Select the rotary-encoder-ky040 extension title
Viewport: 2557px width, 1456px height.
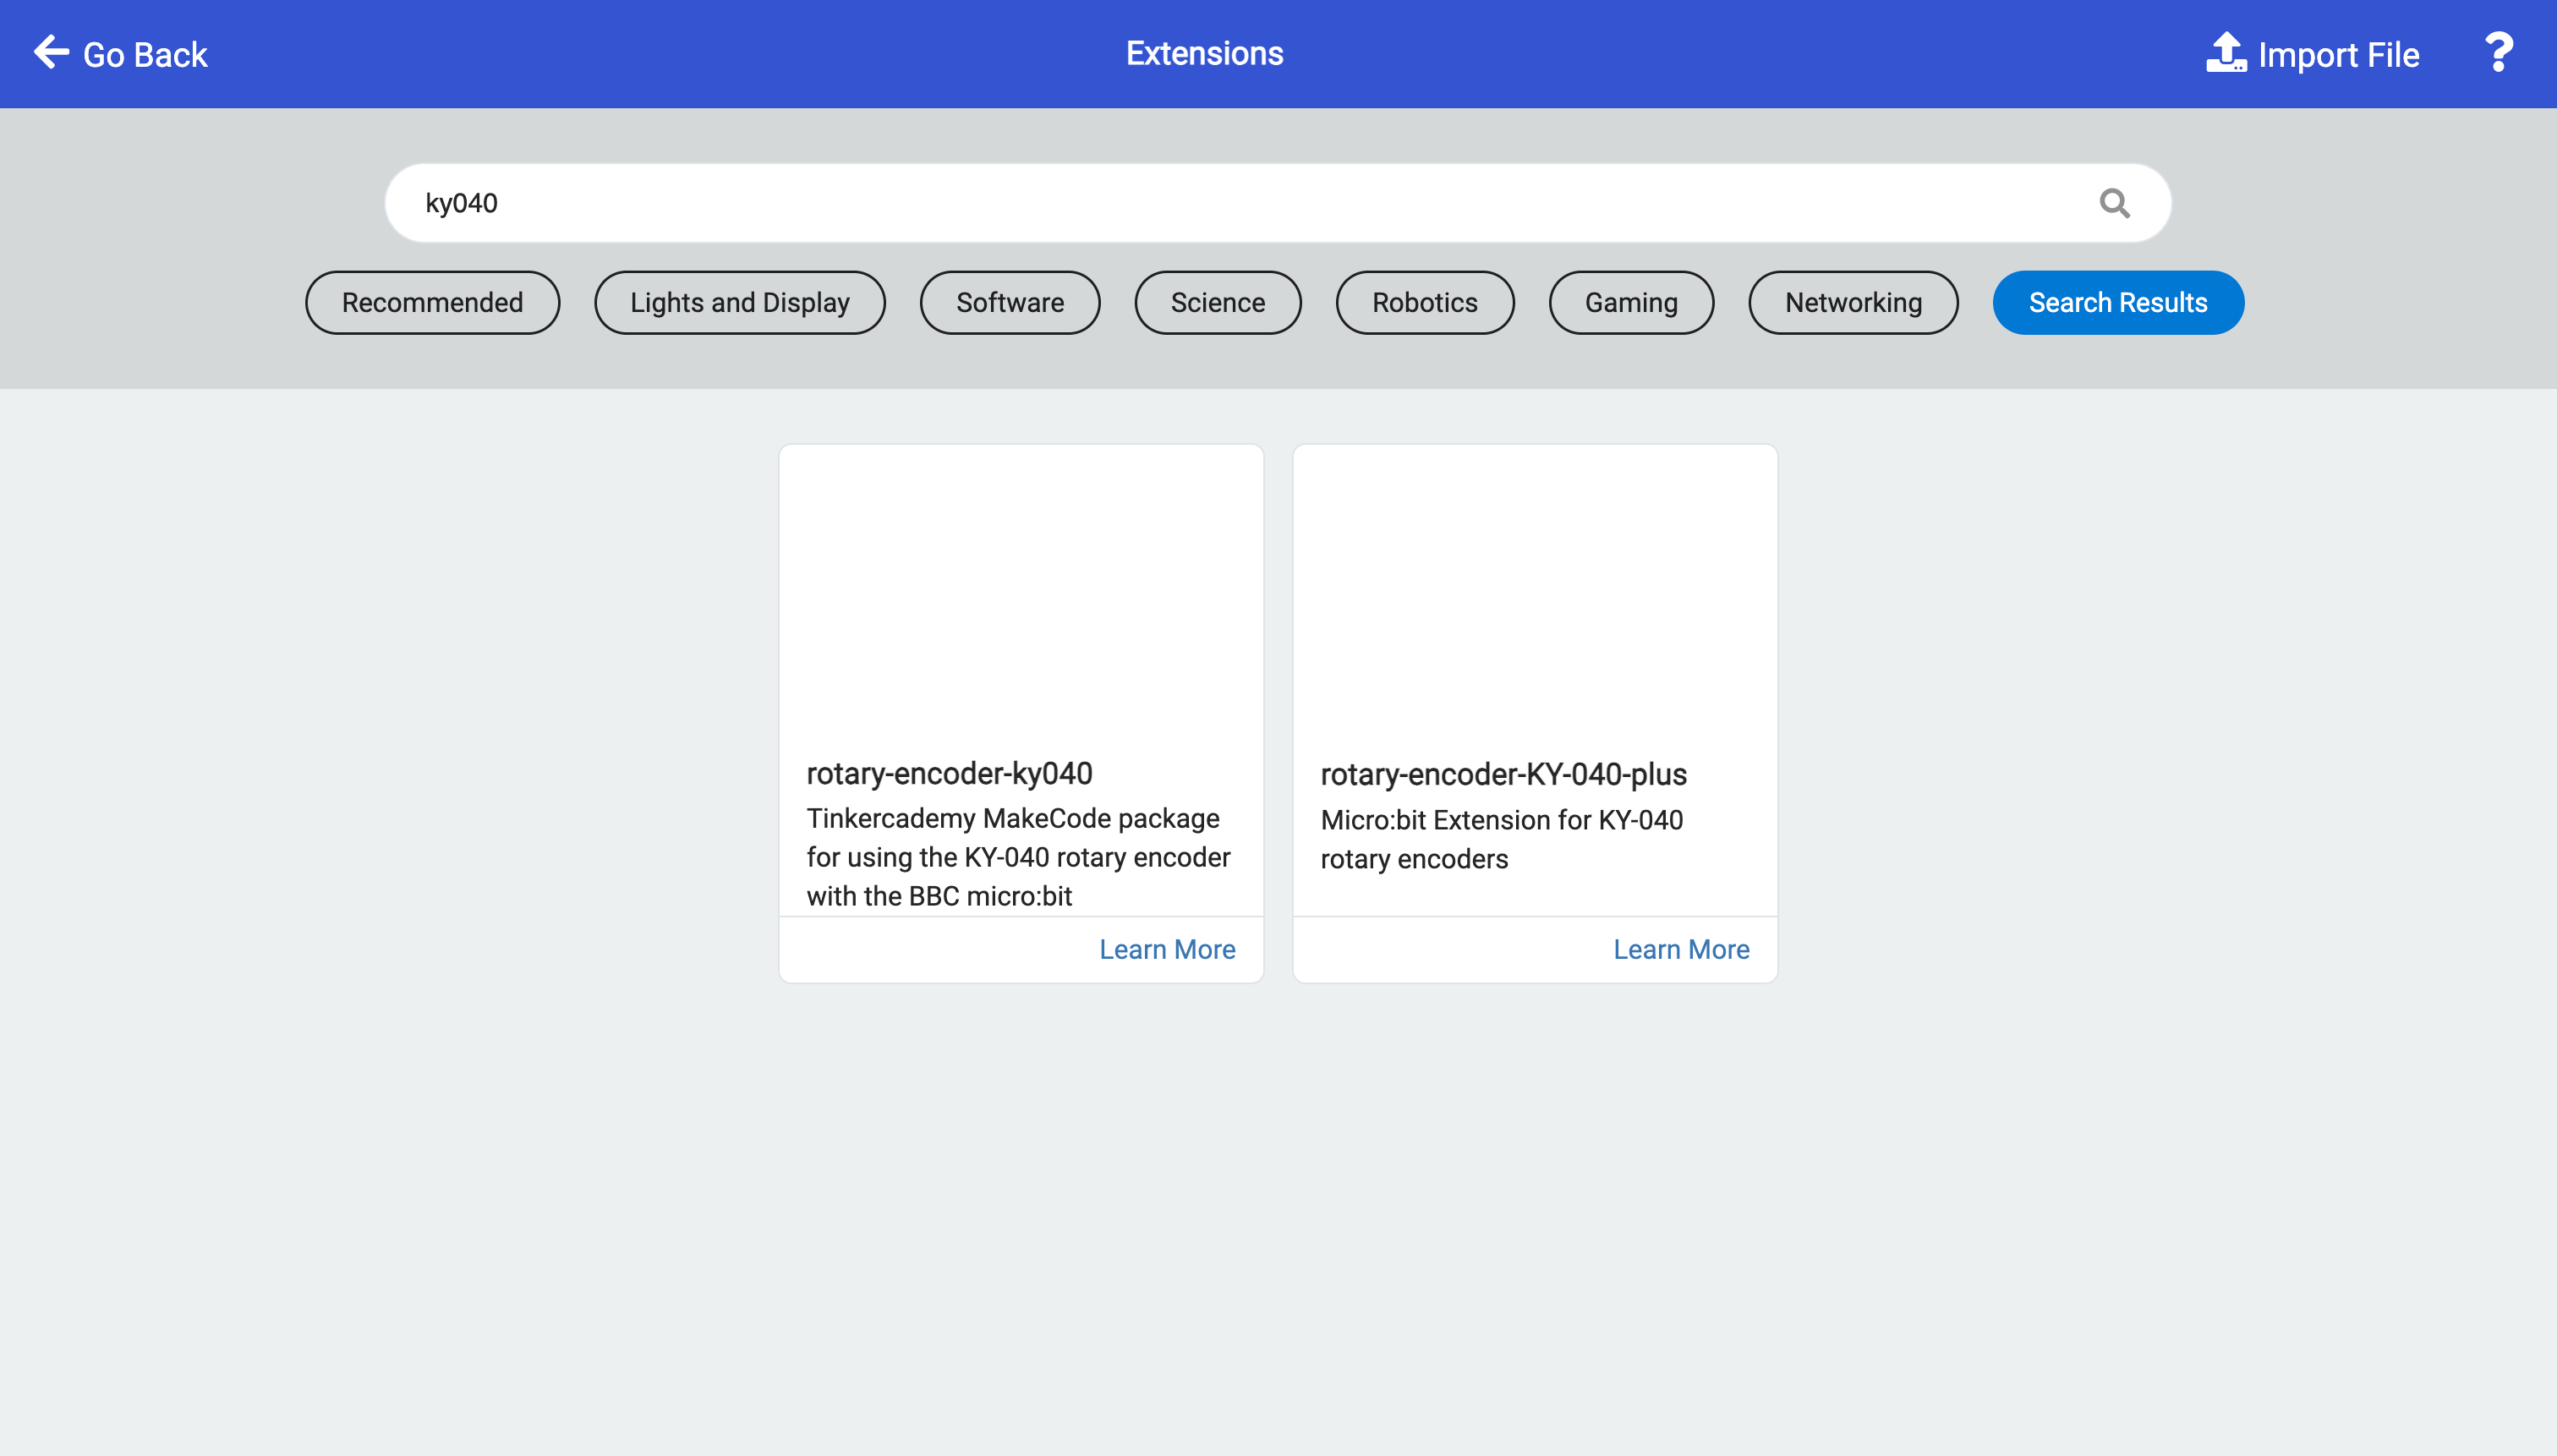[x=949, y=773]
